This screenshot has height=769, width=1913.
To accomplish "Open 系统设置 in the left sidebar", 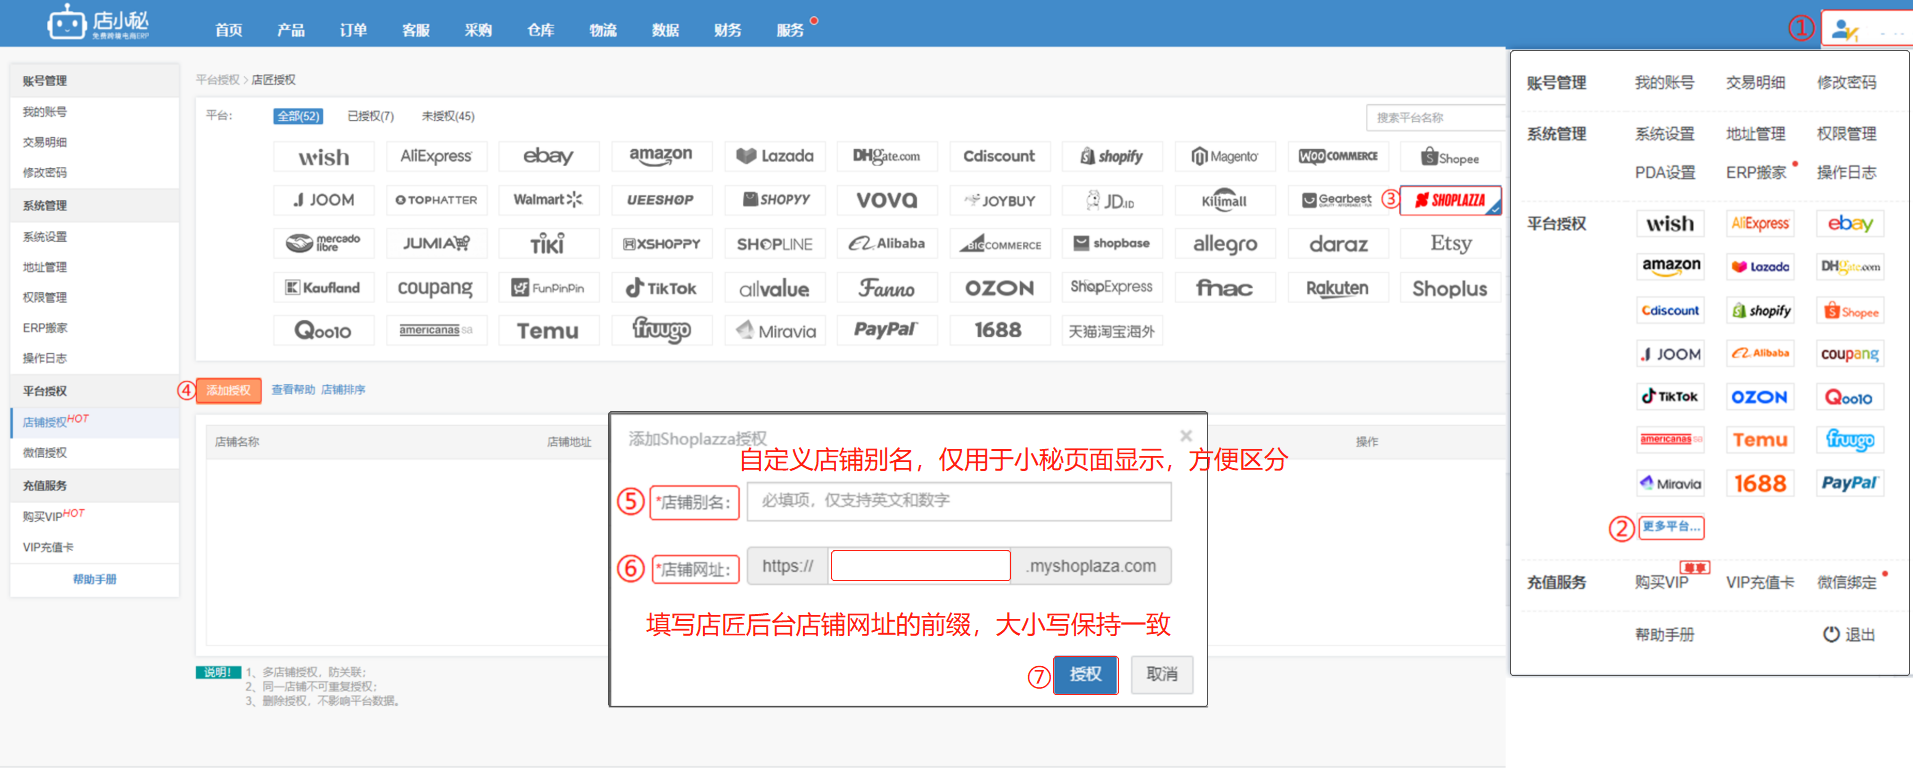I will point(45,237).
